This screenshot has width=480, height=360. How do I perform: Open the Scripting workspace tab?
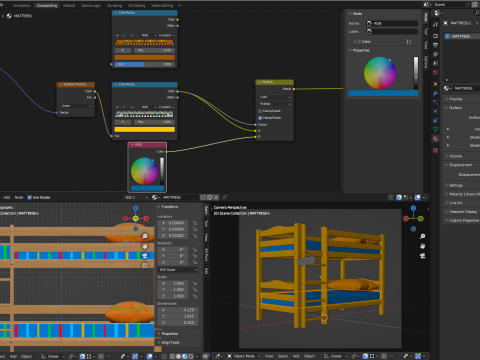coord(114,5)
